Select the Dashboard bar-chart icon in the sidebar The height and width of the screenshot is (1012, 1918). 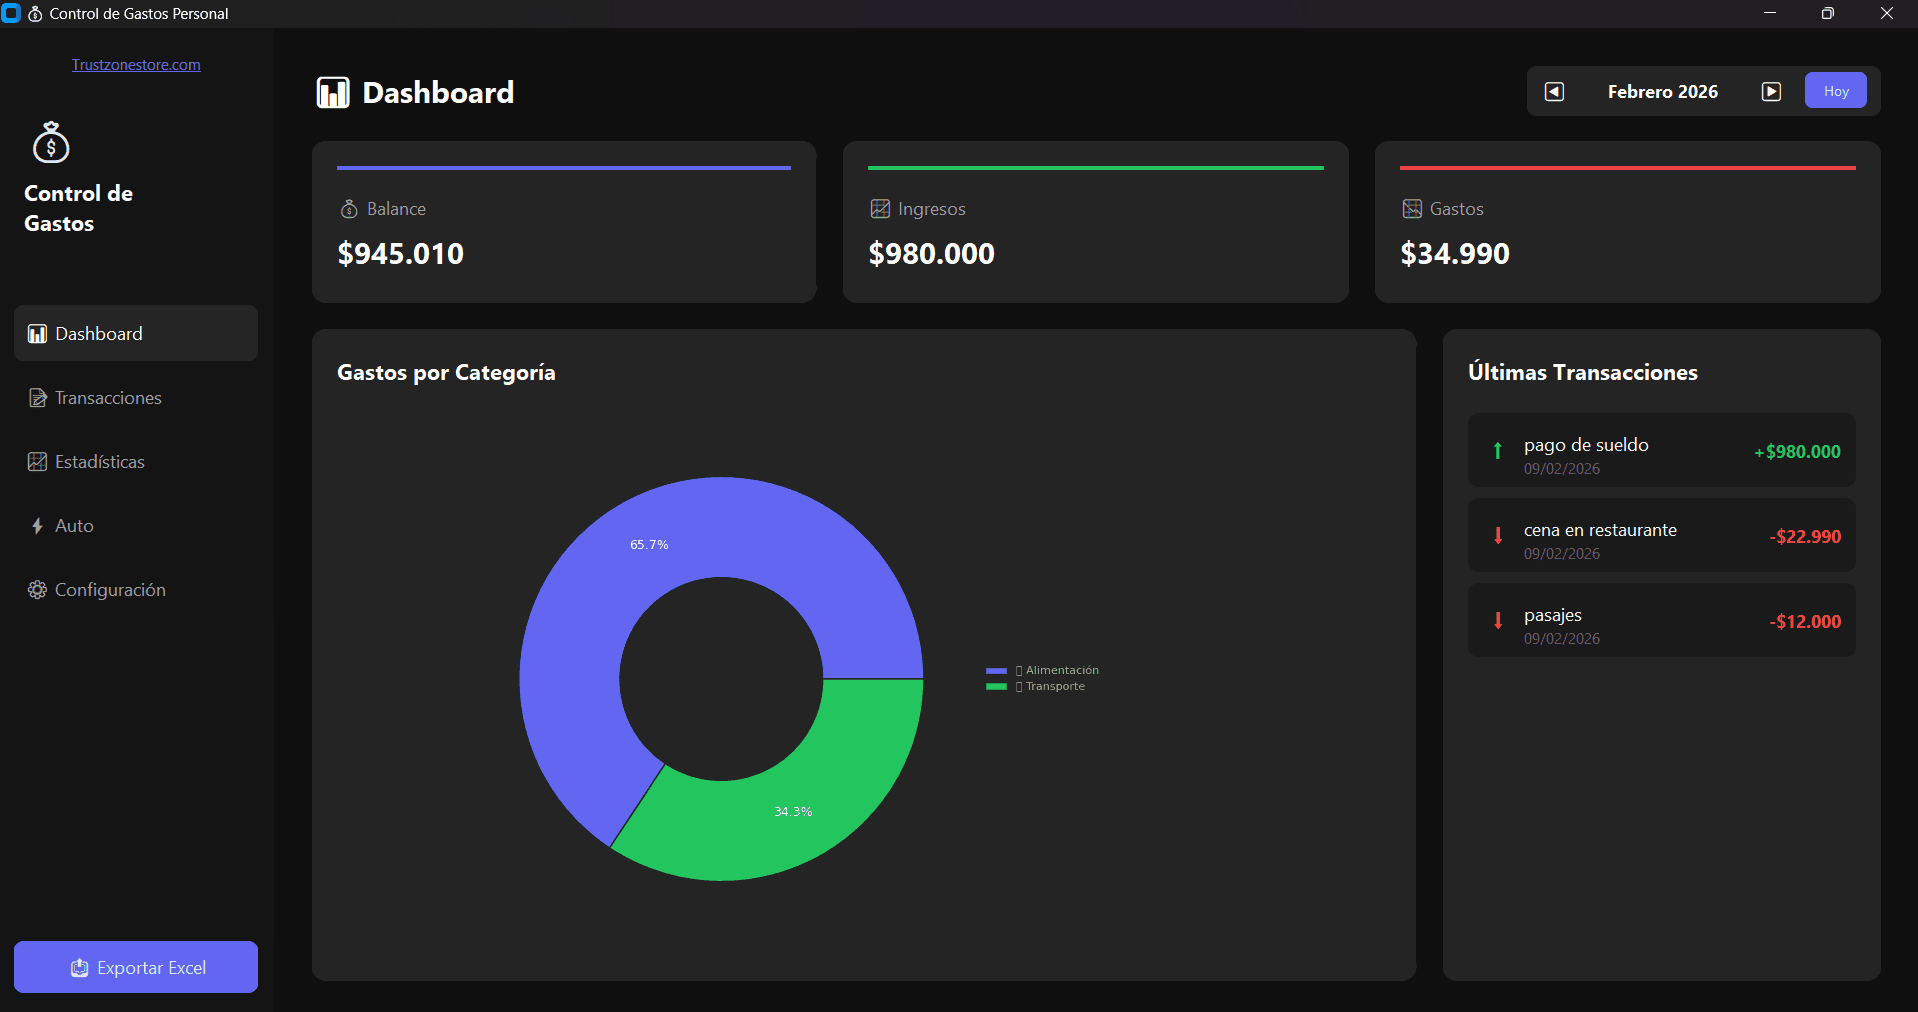click(36, 333)
